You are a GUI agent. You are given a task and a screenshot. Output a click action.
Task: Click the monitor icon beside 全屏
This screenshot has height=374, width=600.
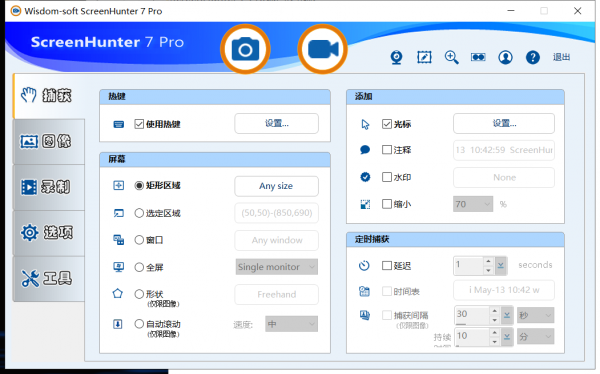point(118,267)
